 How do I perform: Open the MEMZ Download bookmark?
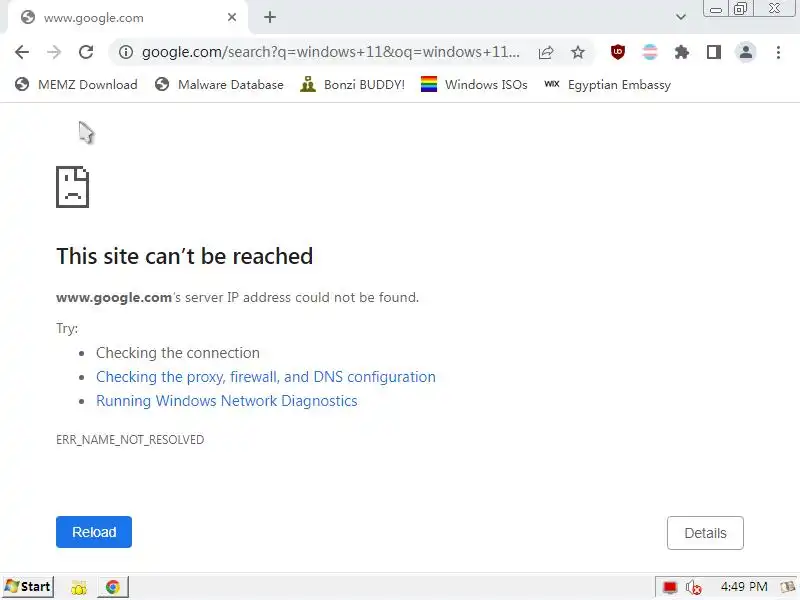76,85
